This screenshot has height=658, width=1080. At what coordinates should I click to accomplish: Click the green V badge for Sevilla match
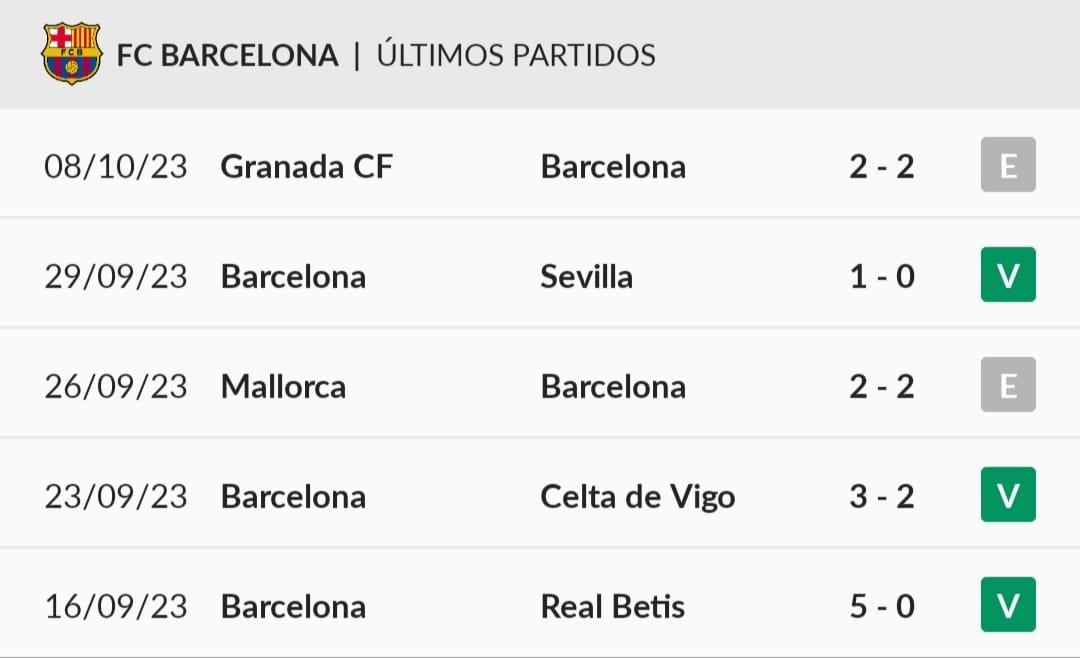[x=1008, y=275]
